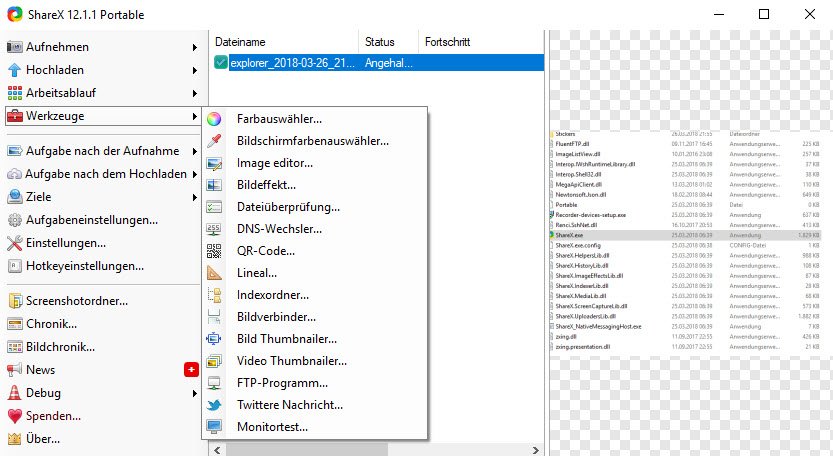
Task: Select Bildschirmfarbenauswähler... menu entry
Action: (x=313, y=141)
